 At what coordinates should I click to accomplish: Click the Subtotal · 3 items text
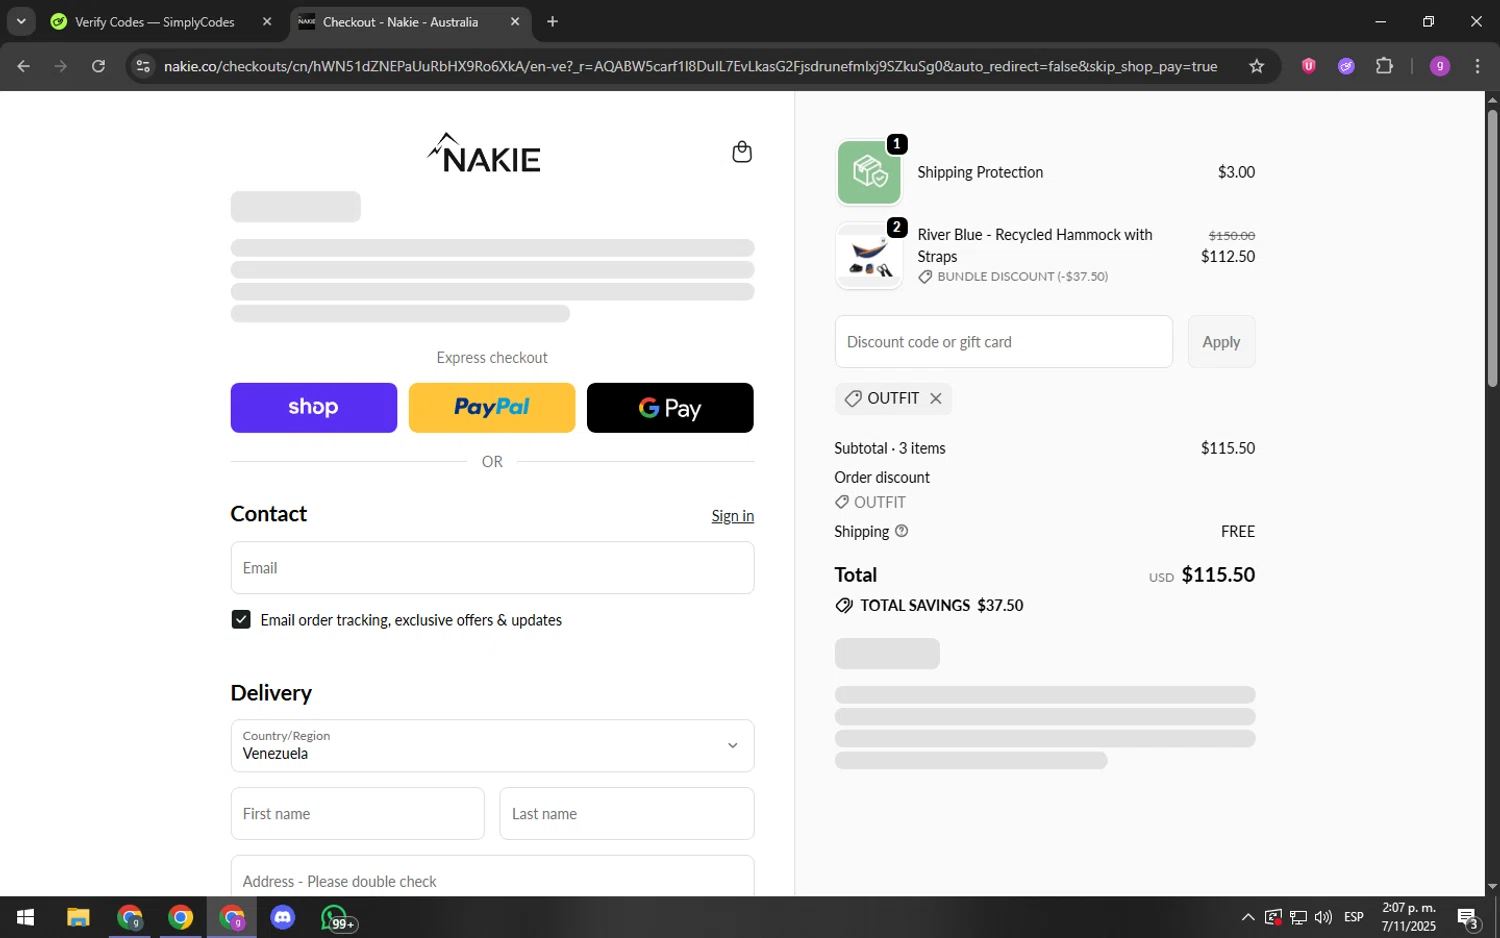click(890, 449)
